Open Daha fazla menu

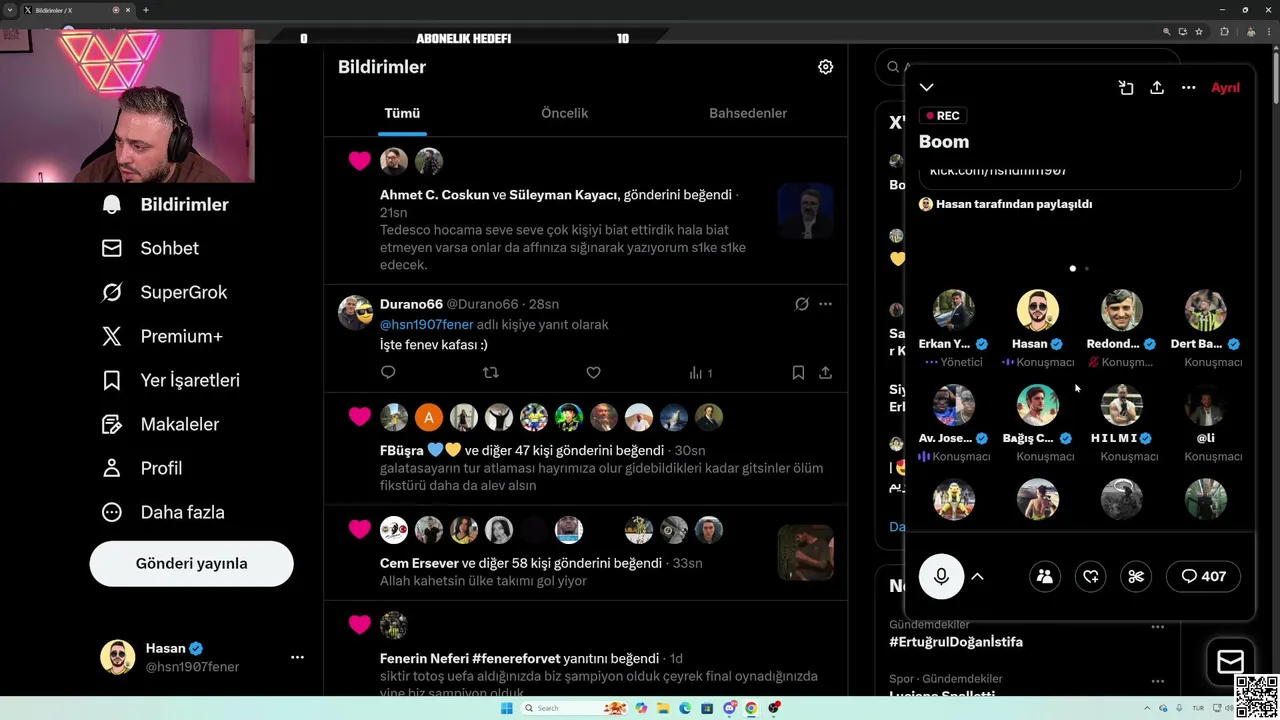click(164, 512)
